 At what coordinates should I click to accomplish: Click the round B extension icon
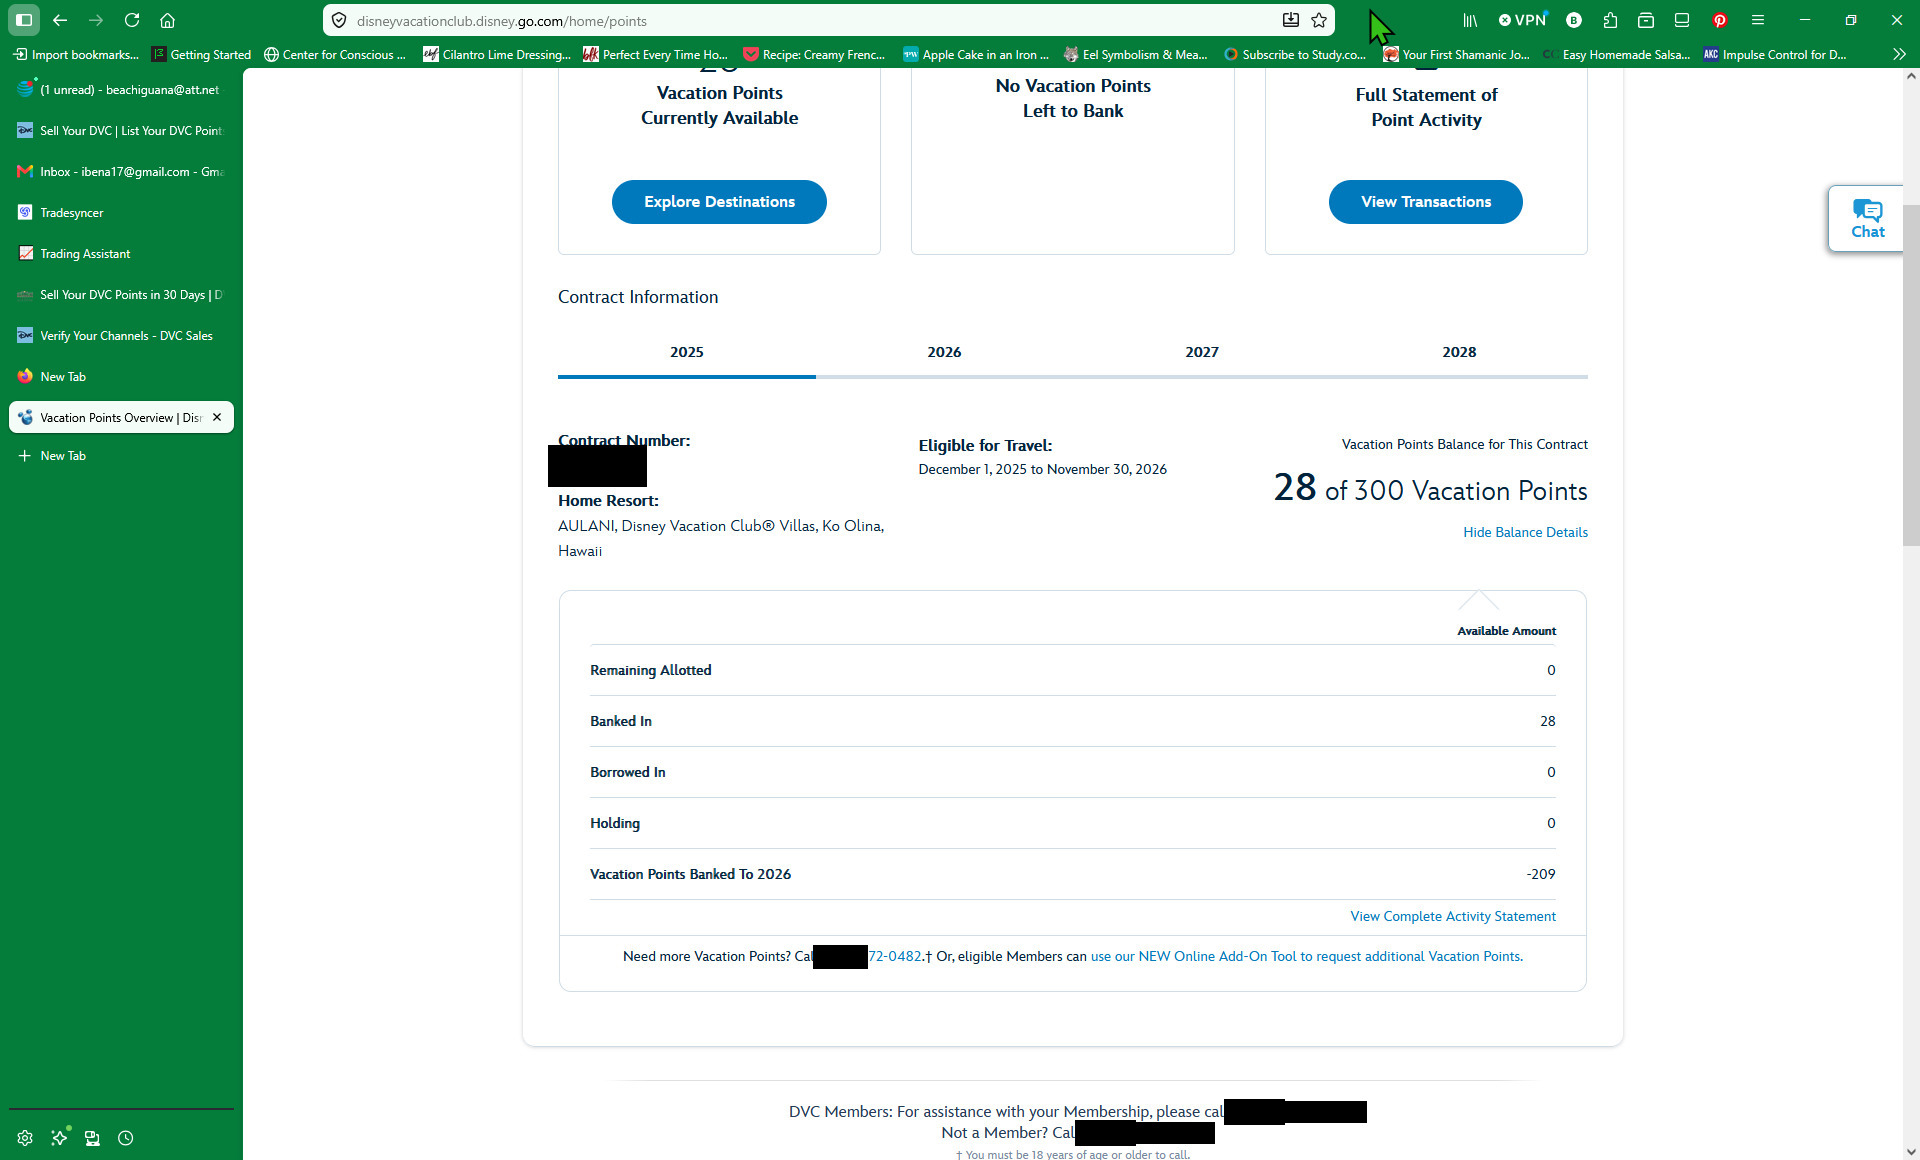[x=1574, y=20]
